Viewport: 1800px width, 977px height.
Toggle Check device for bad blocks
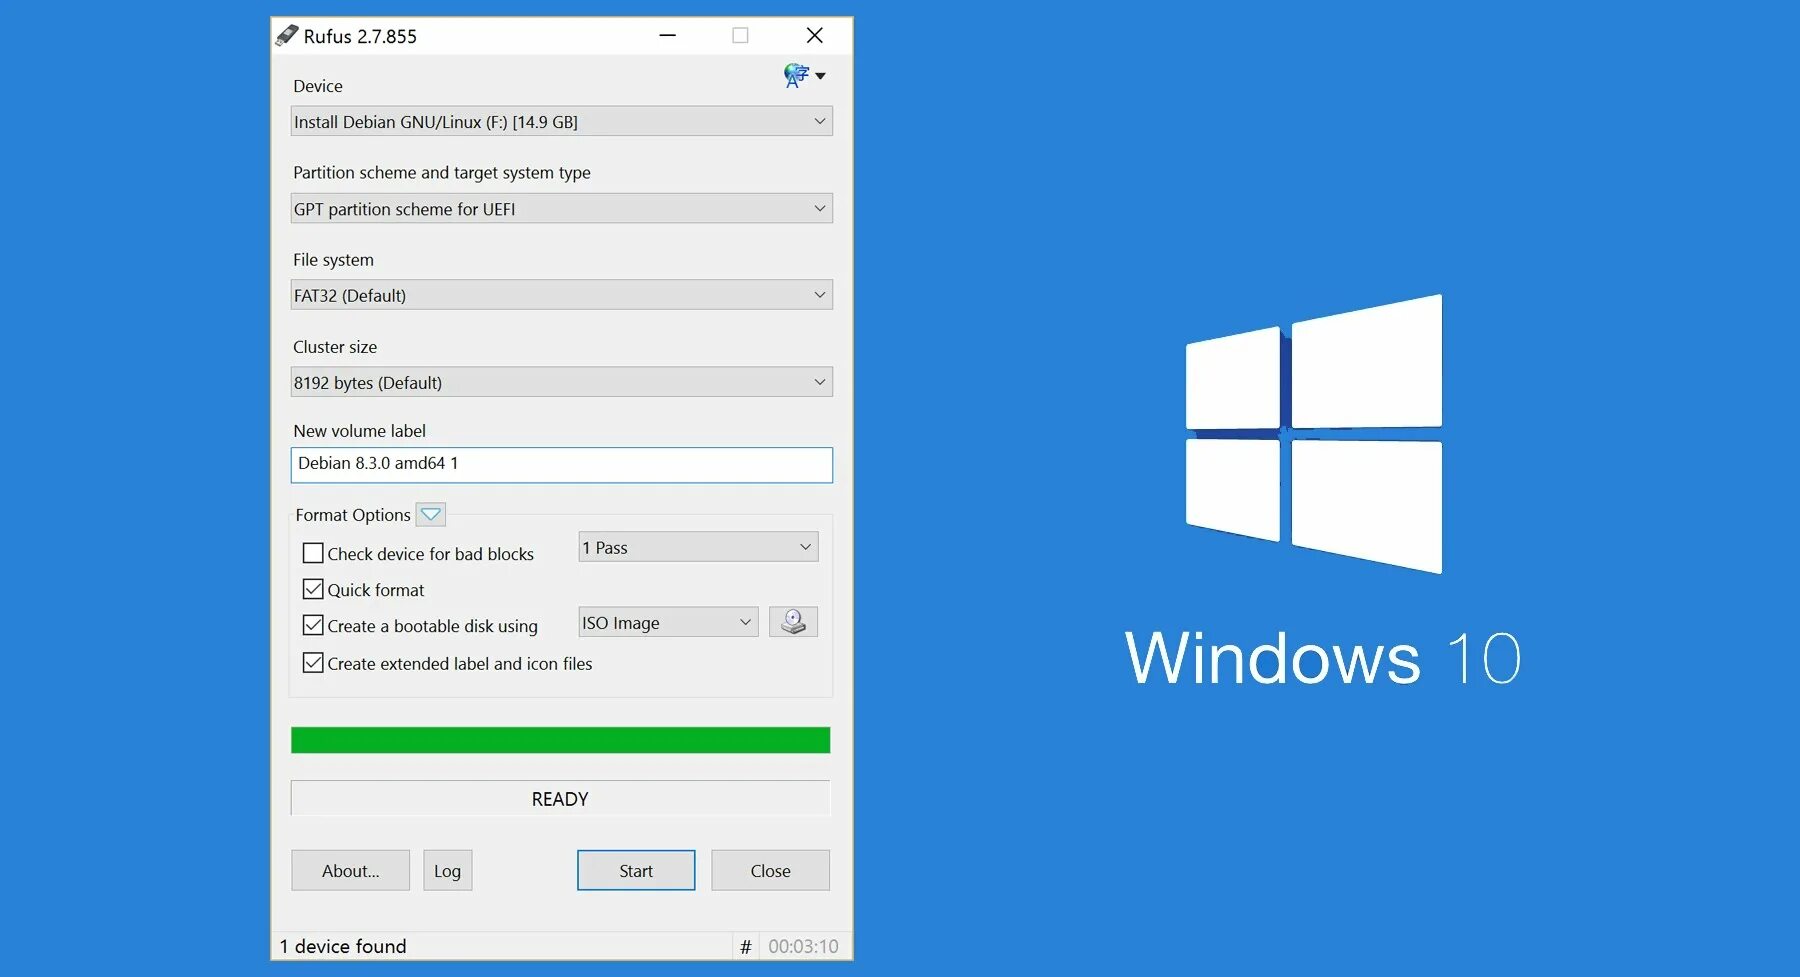[x=313, y=553]
